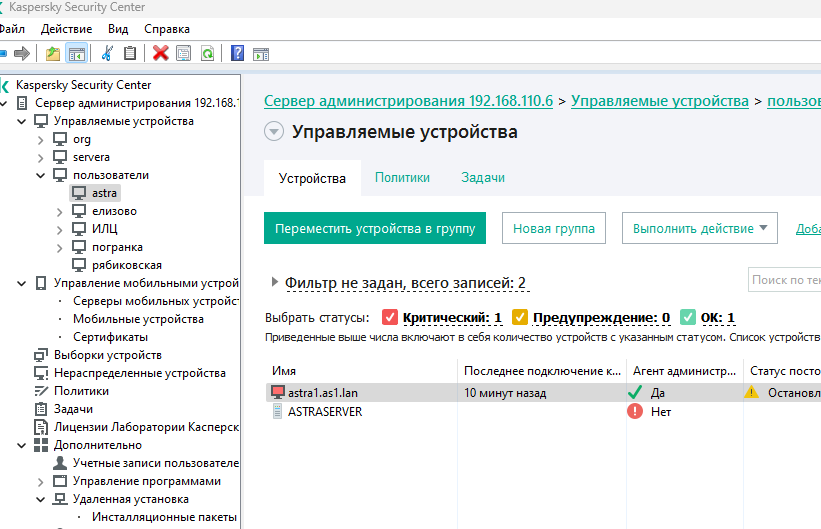Click Переместить устройства в группу button
This screenshot has height=529, width=821.
tap(375, 228)
